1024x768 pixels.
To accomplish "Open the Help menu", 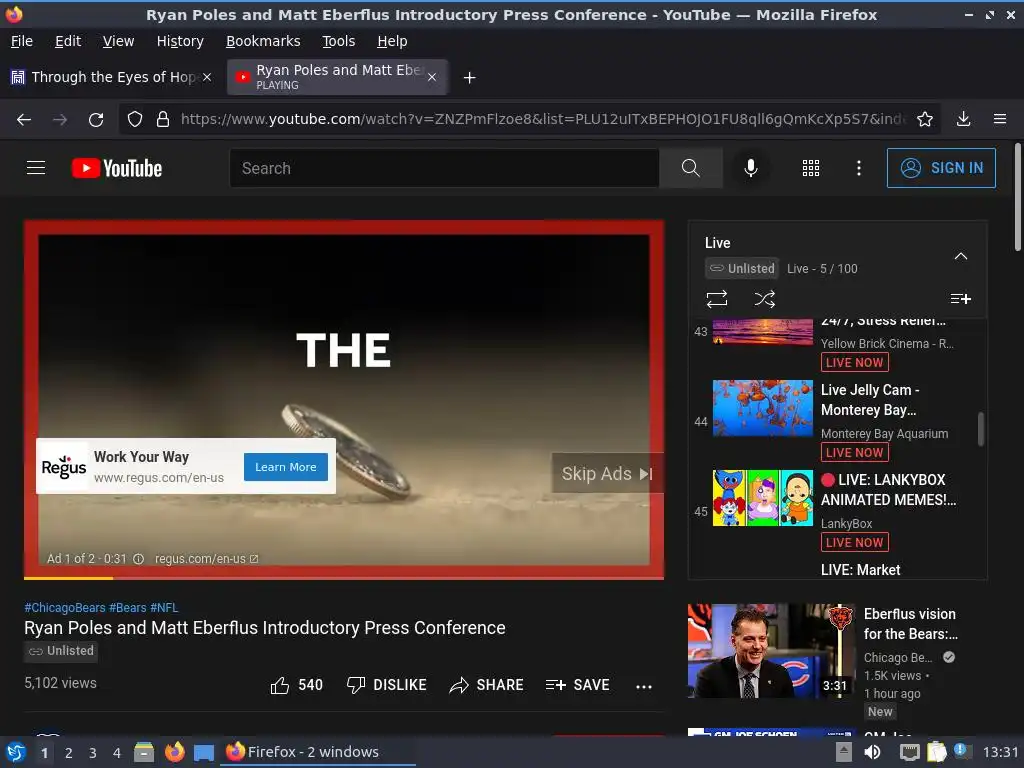I will [392, 41].
